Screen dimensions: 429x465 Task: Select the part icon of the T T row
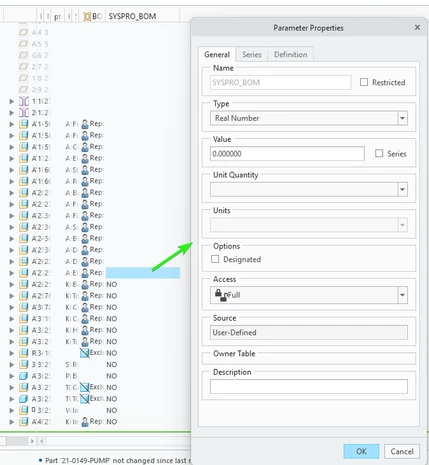coord(24,399)
